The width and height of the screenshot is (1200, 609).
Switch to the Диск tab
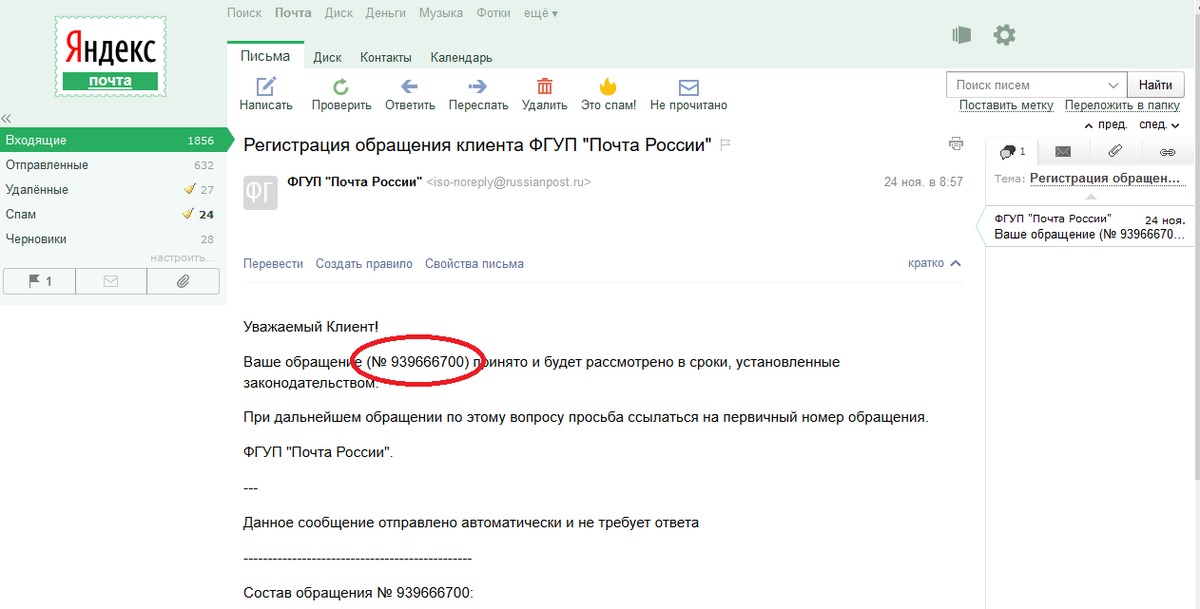(x=327, y=58)
